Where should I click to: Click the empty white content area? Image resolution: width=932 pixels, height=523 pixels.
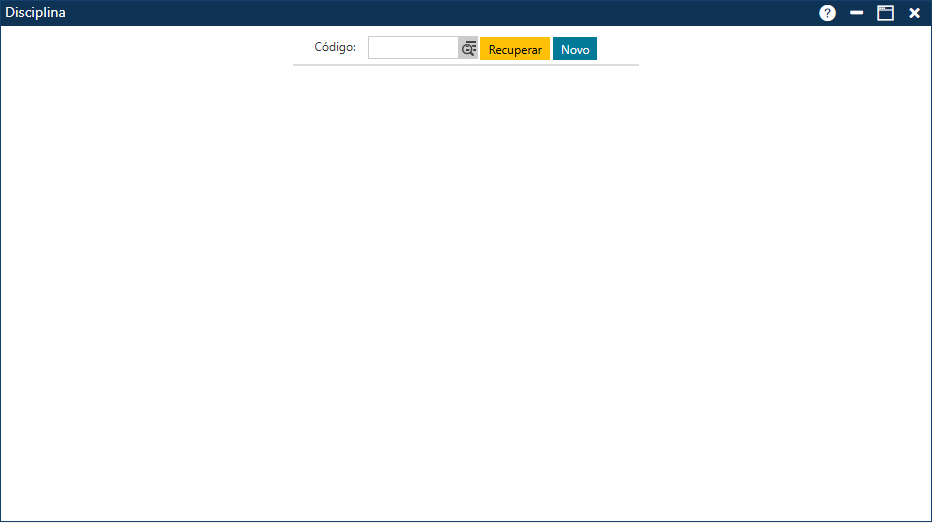(x=465, y=290)
